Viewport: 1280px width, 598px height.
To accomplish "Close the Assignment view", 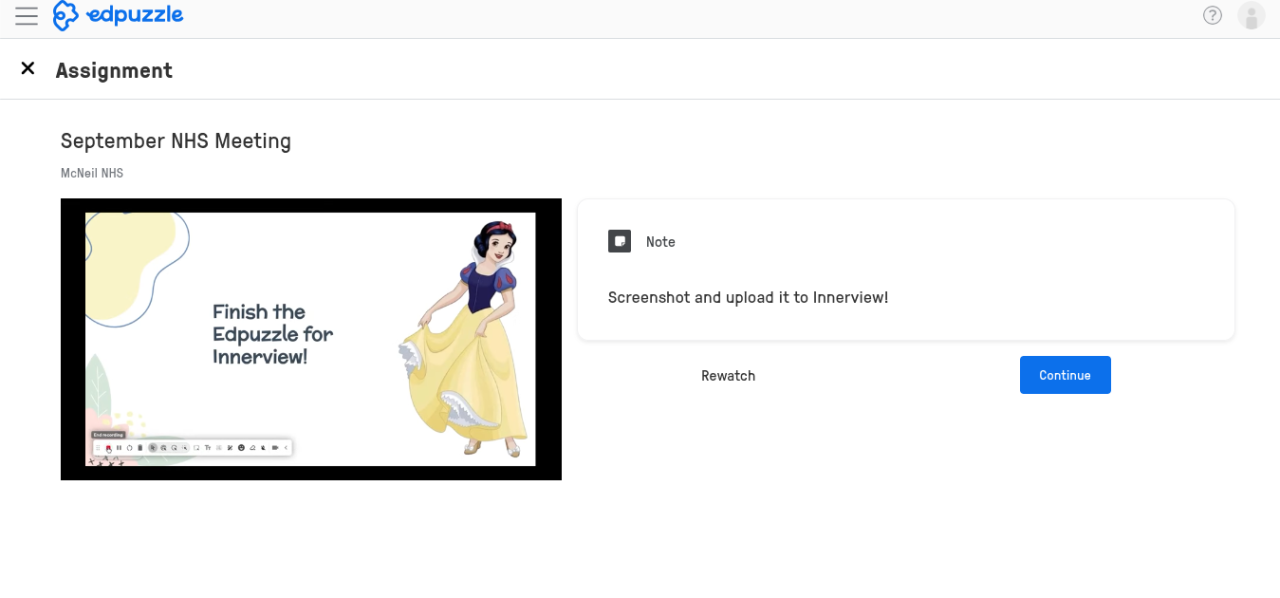I will [28, 68].
